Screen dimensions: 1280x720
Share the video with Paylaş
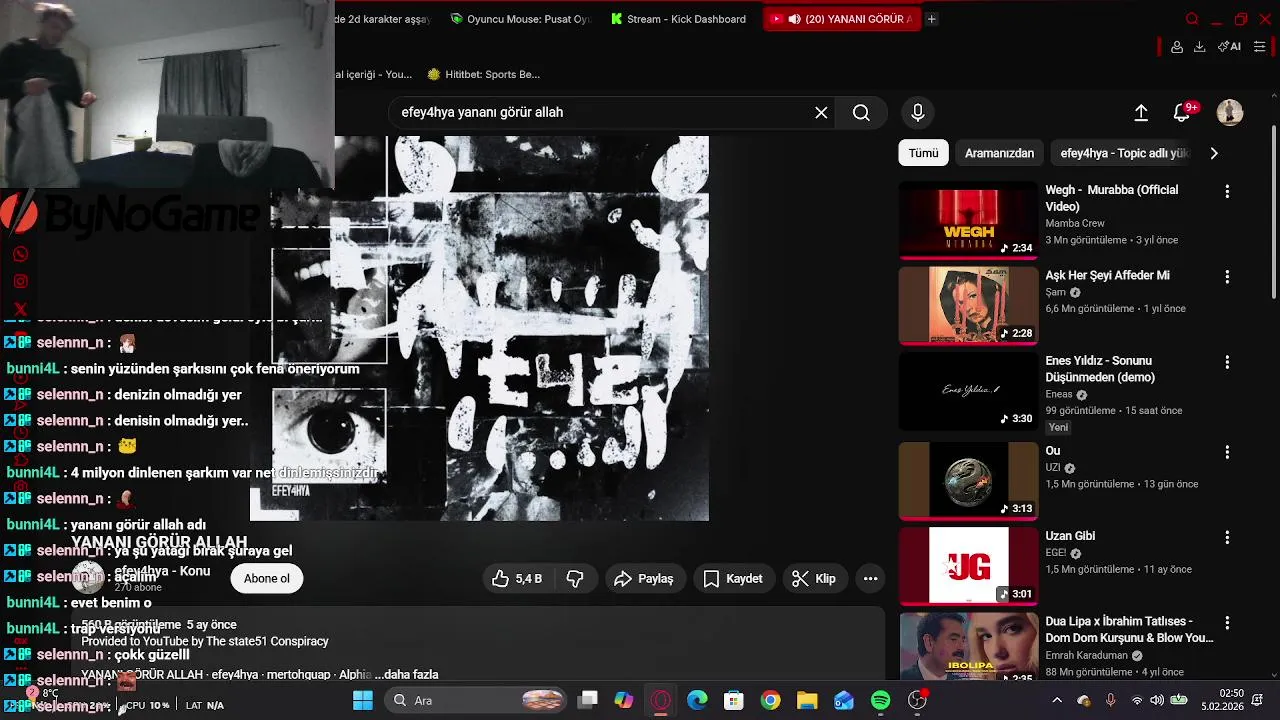[x=644, y=579]
